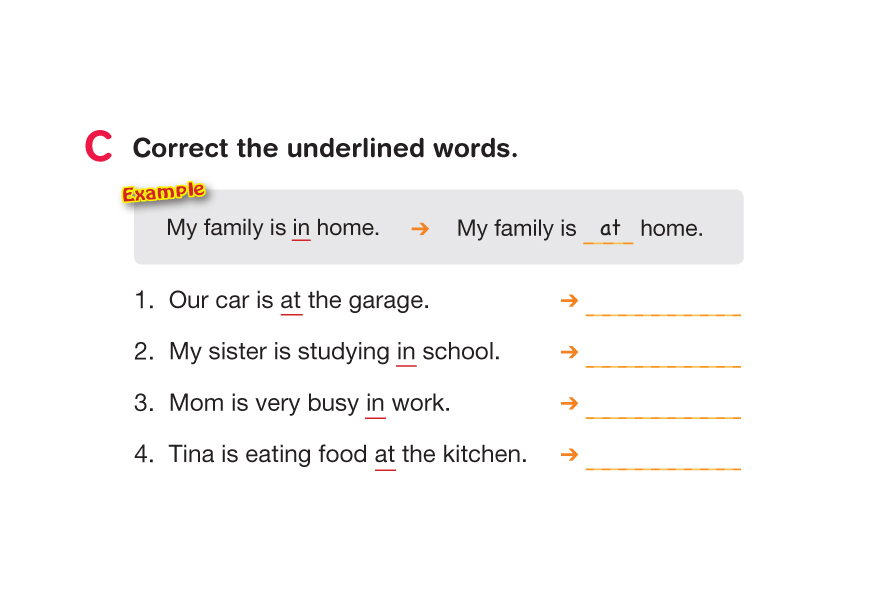Click the heading "Correct the underlined words."

click(325, 148)
